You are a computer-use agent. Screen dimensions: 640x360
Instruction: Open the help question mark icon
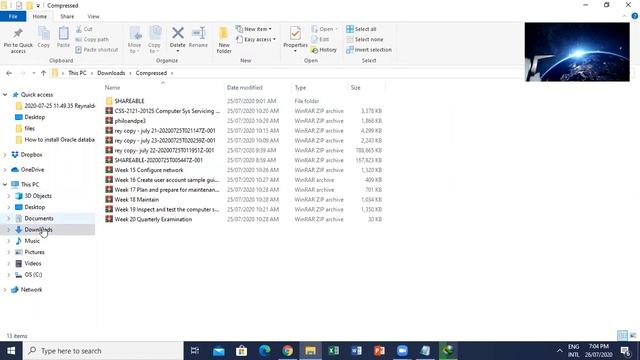[635, 16]
